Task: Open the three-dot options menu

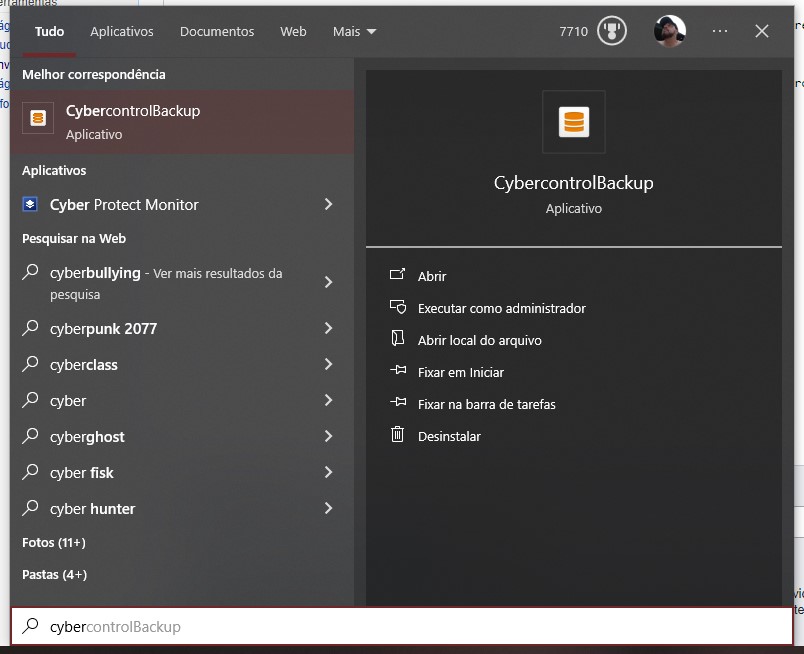Action: click(x=720, y=31)
